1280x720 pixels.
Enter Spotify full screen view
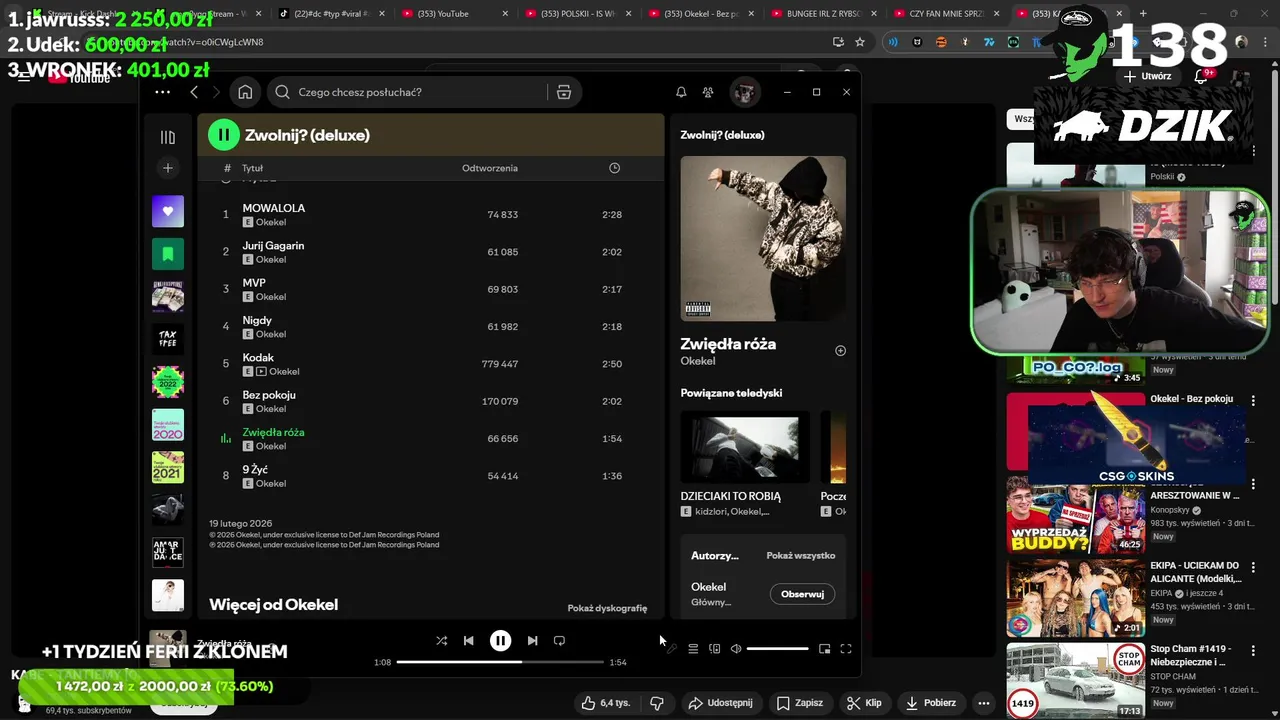point(846,649)
